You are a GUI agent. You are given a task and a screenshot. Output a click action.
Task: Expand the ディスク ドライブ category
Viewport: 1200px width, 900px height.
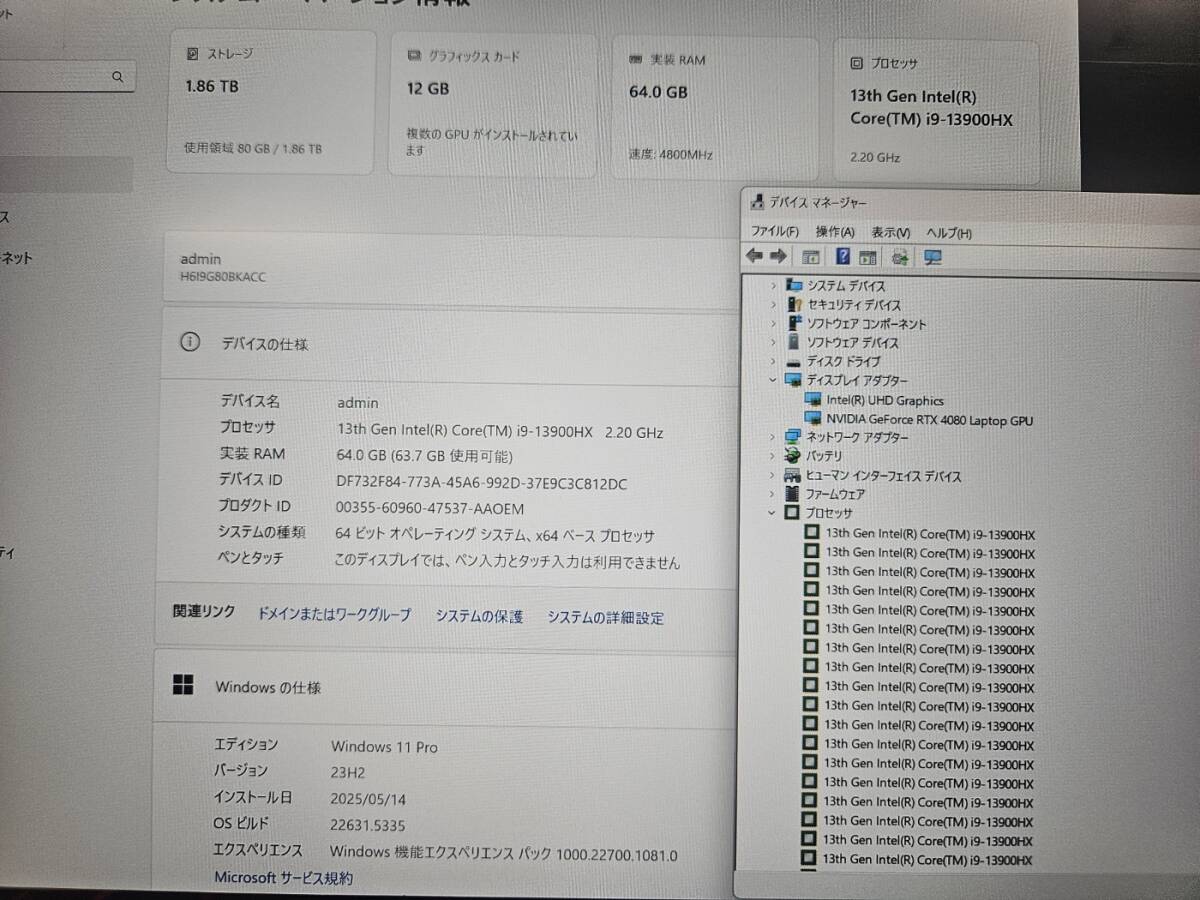tap(773, 361)
